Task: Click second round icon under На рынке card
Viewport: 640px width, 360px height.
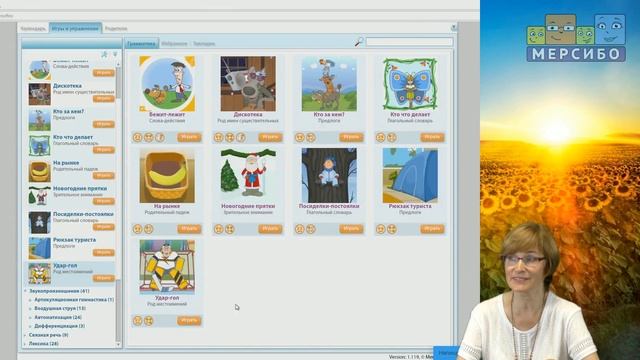Action: click(x=149, y=229)
